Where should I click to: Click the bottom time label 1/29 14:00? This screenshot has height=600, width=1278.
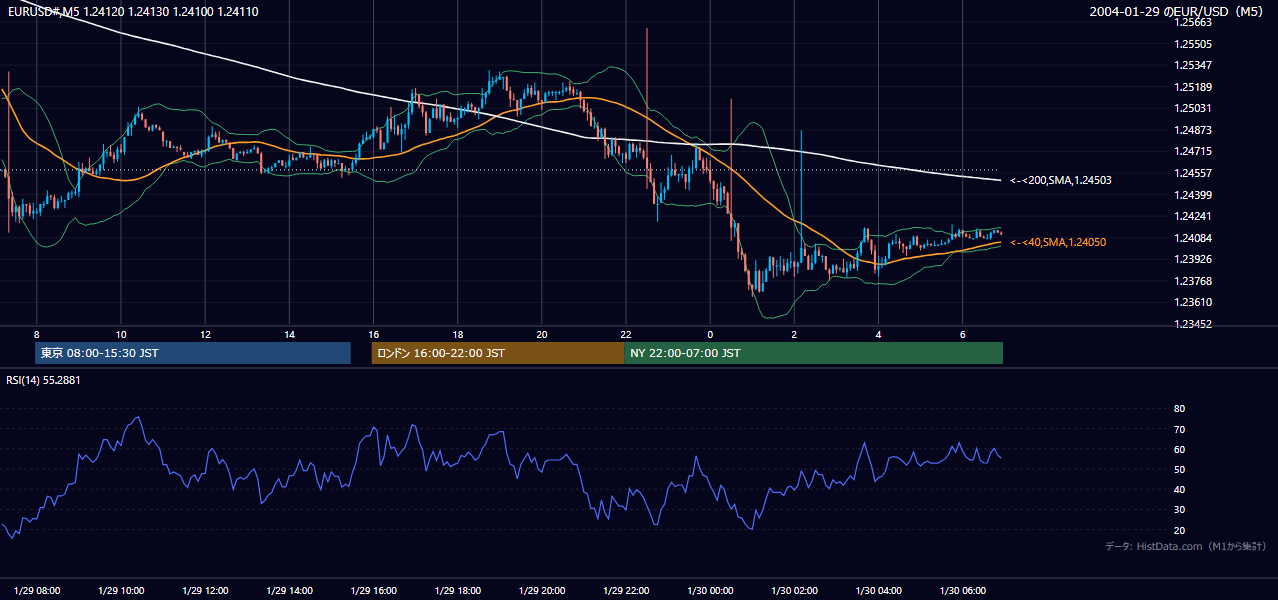coord(289,590)
